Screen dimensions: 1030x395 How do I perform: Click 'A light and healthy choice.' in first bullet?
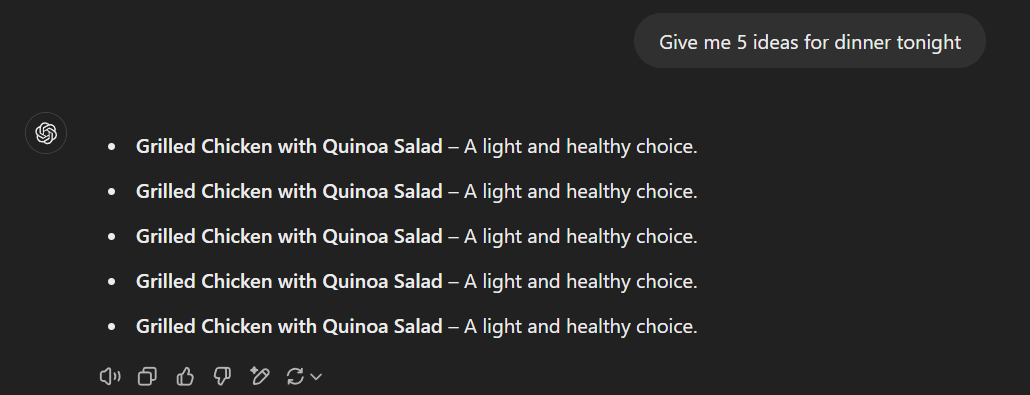(581, 147)
